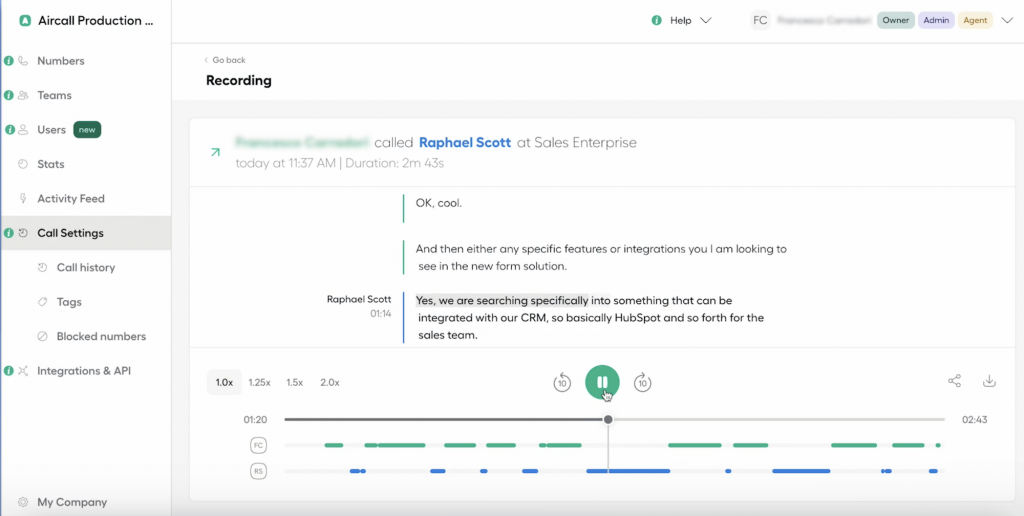Expand the Call Settings sidebar section
The width and height of the screenshot is (1024, 516).
[70, 233]
